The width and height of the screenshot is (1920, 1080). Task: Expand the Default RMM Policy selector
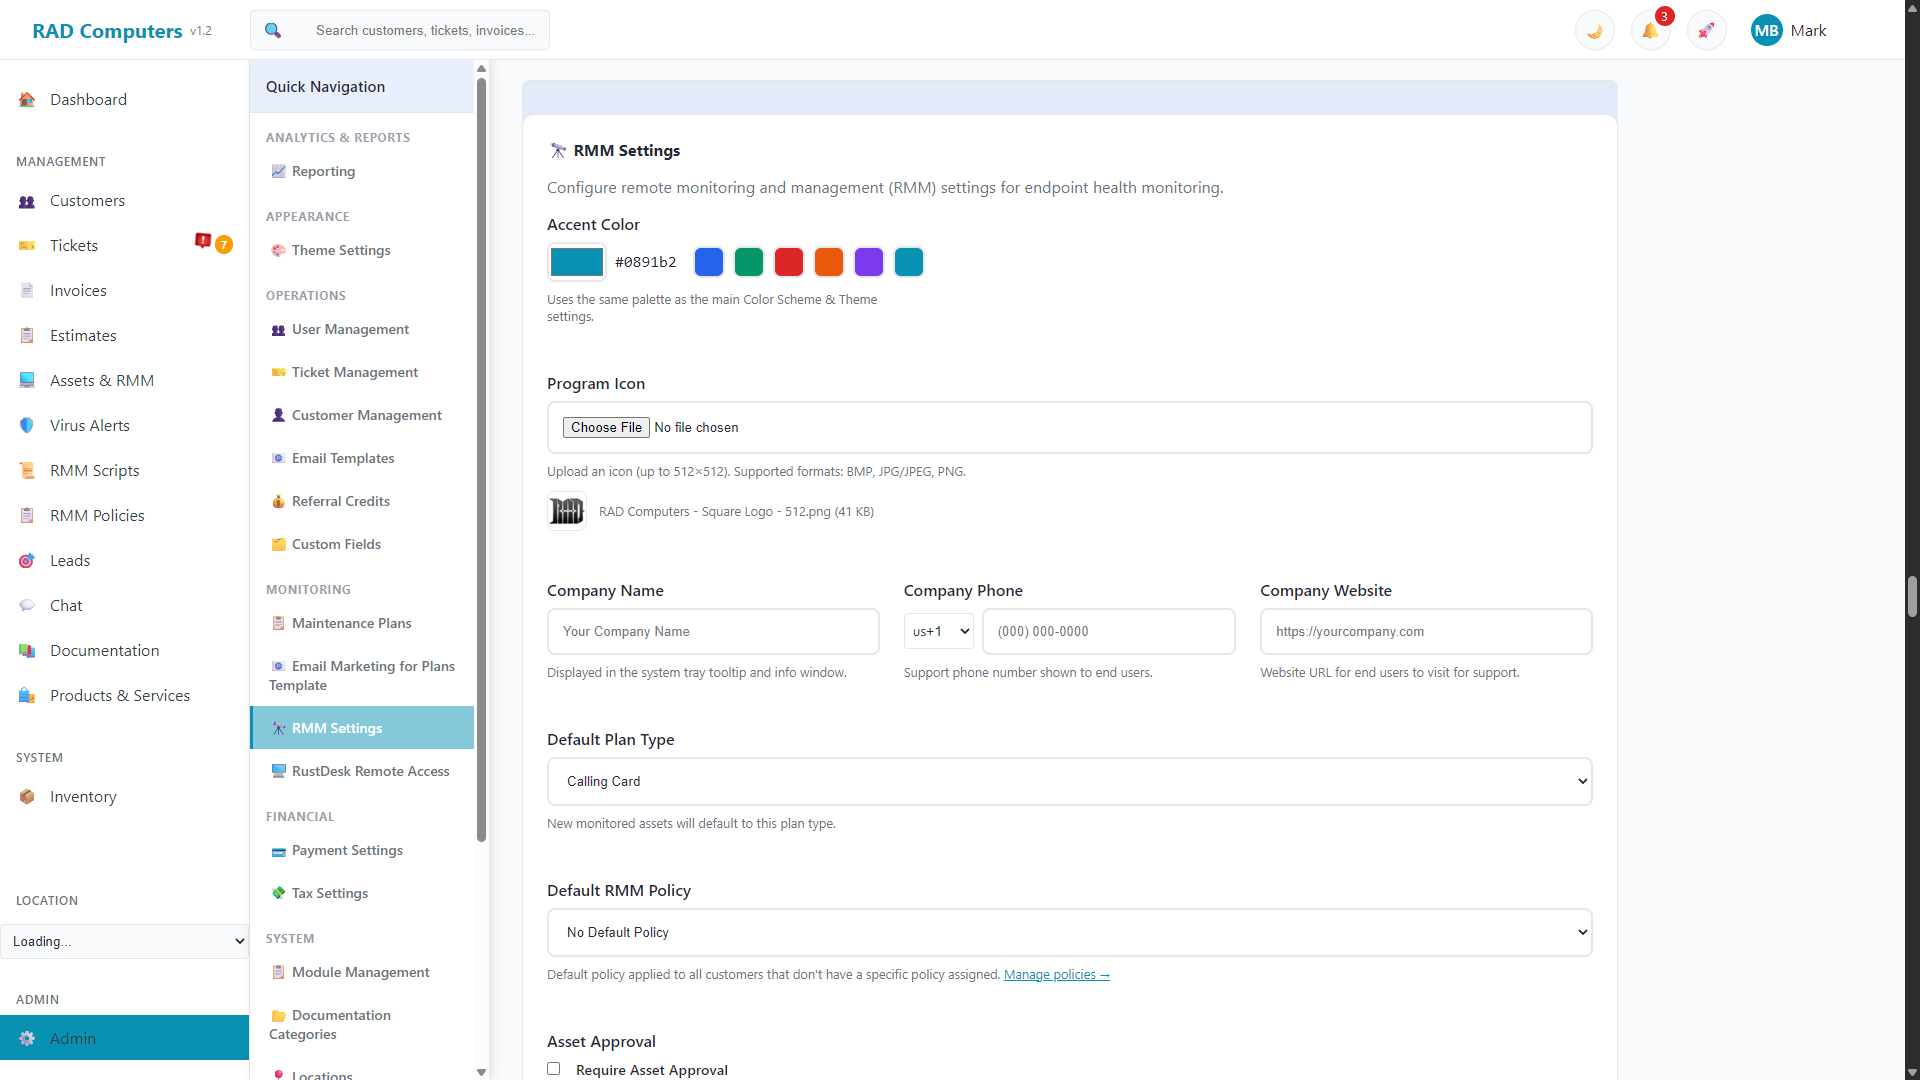(x=1069, y=932)
